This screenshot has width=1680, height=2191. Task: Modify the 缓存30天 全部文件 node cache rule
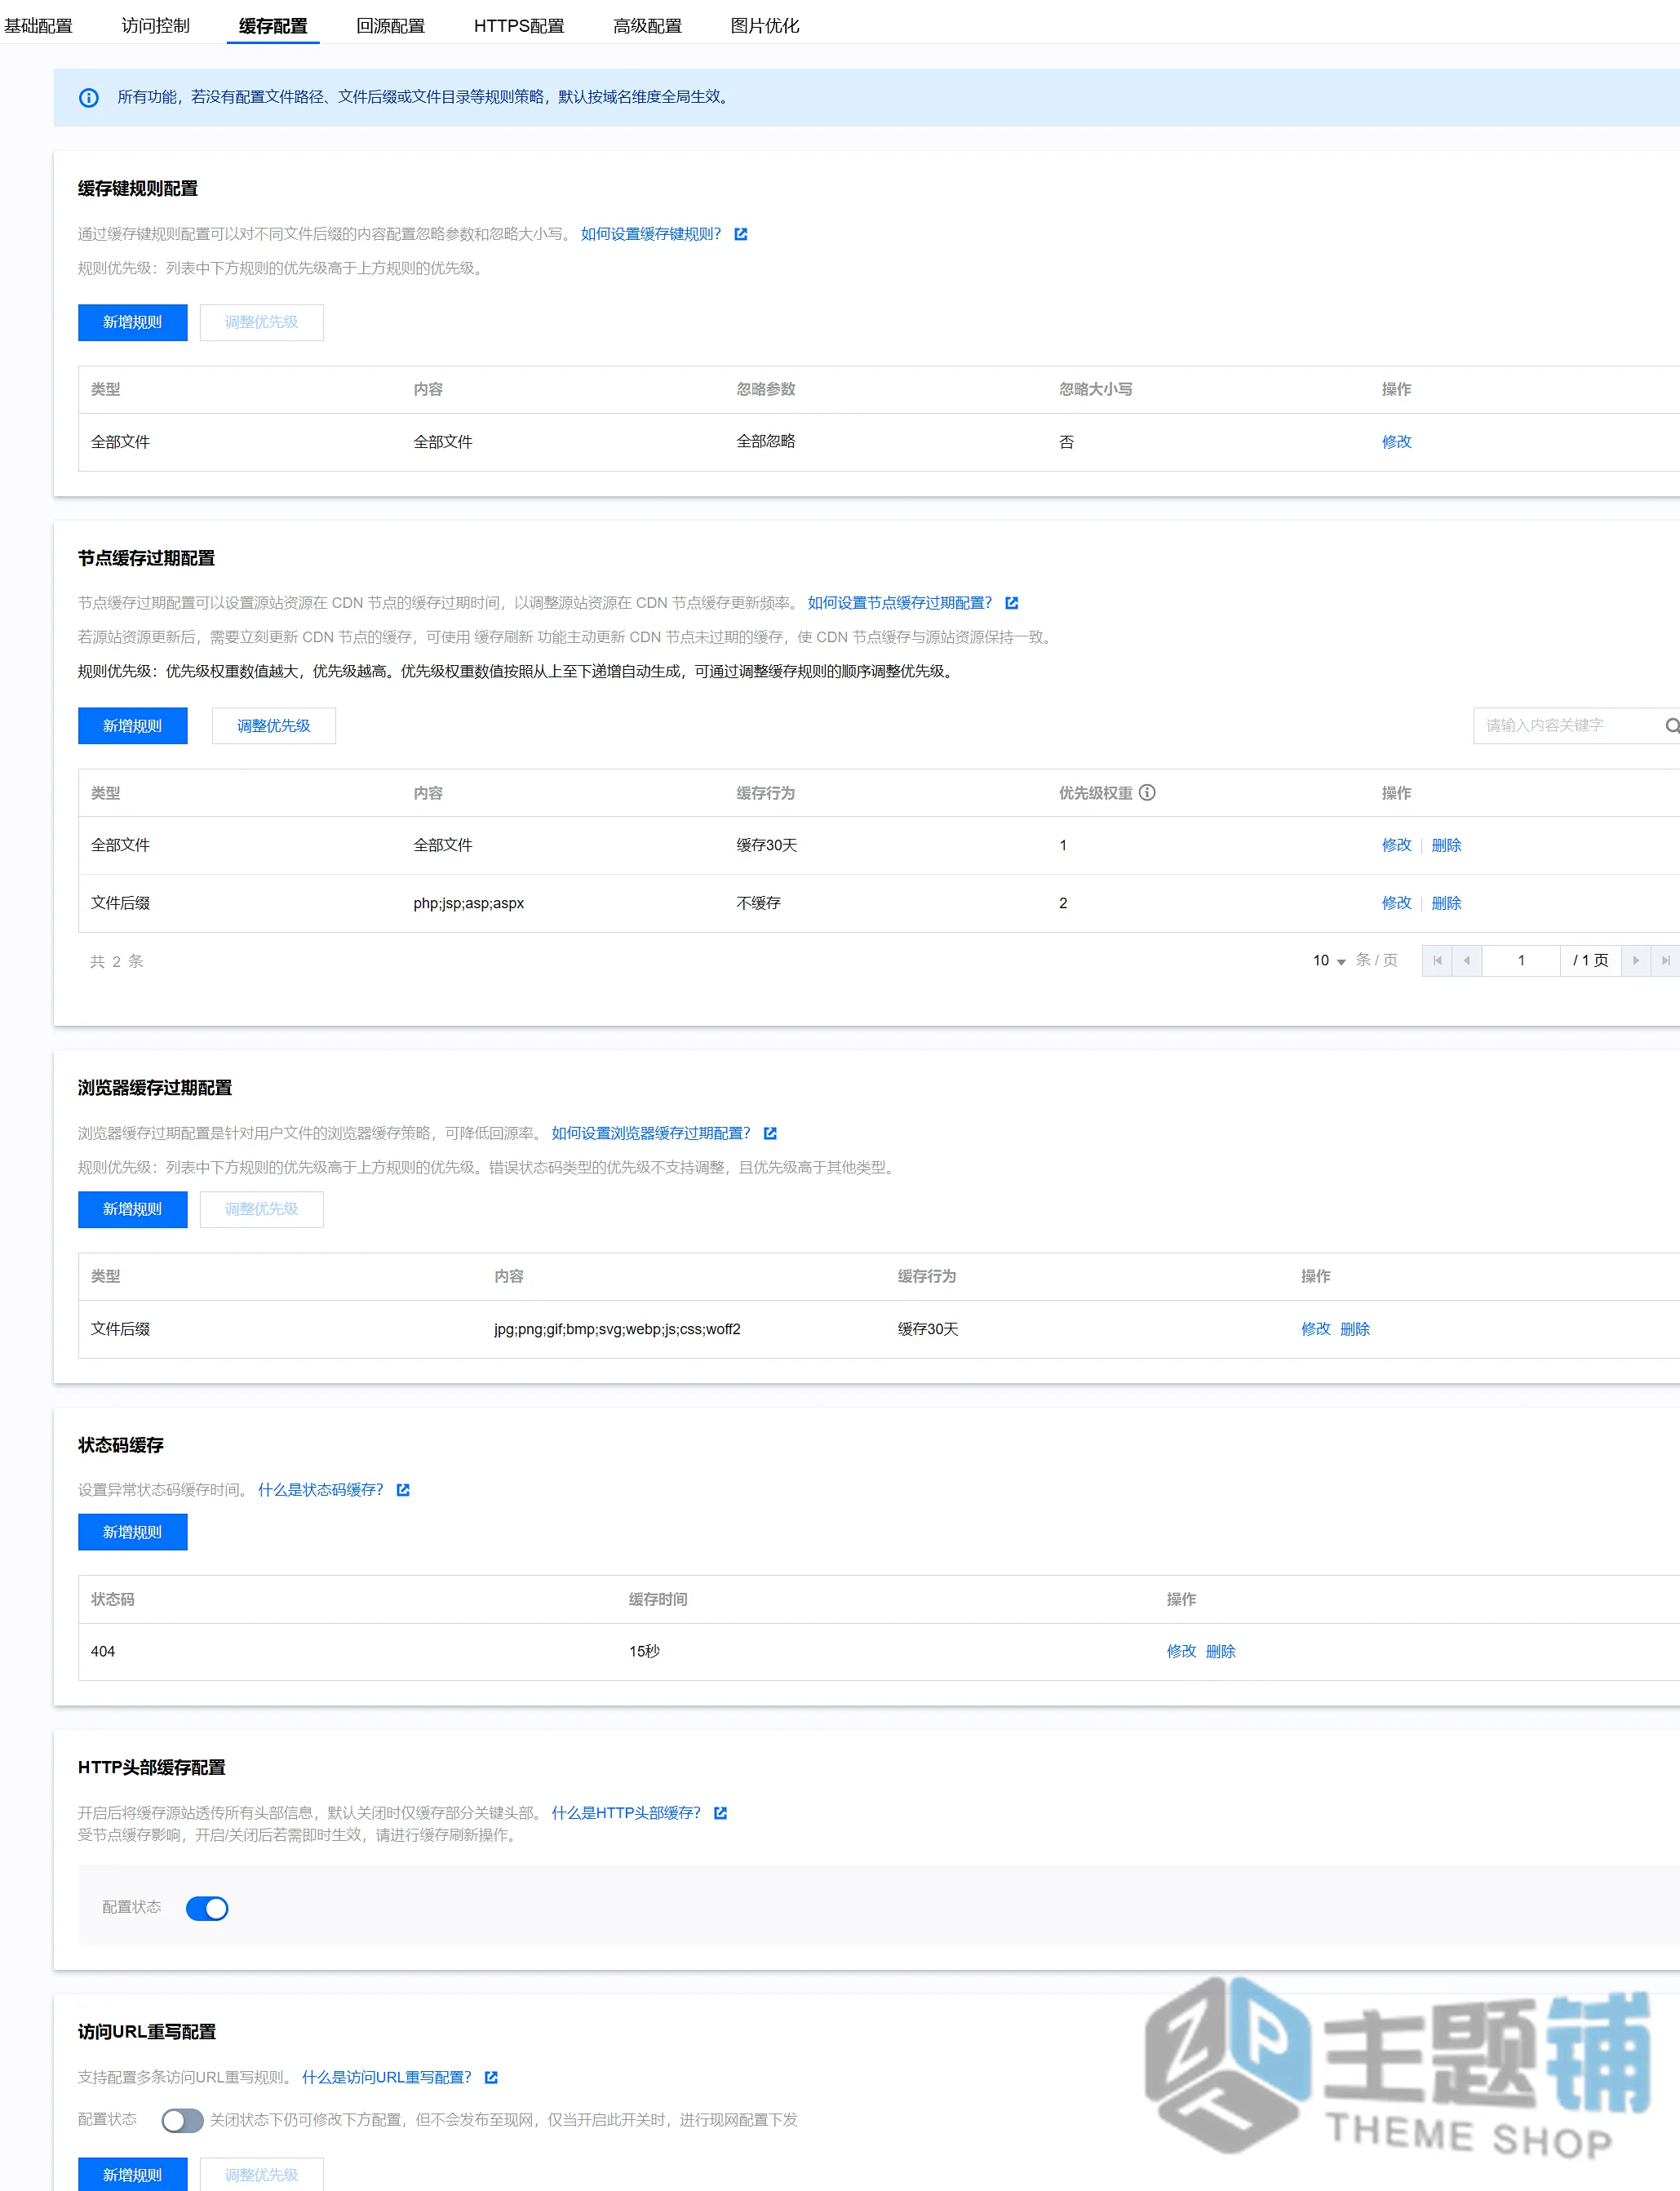[1396, 845]
